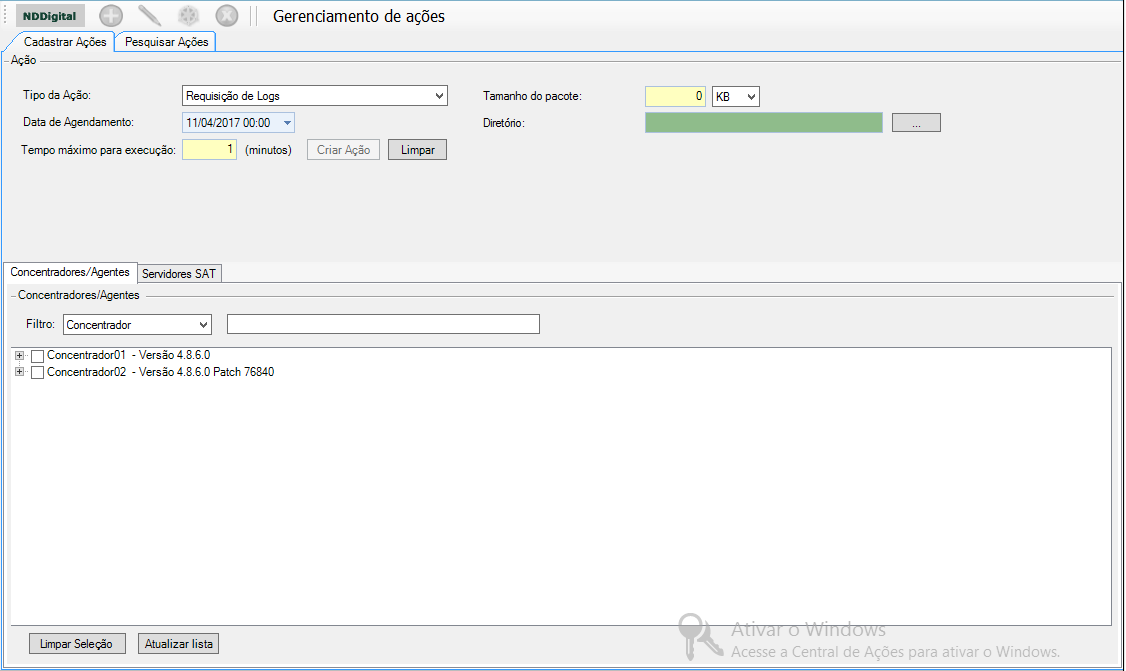This screenshot has width=1126, height=671.
Task: Click the cancel (X) toolbar icon
Action: coord(227,16)
